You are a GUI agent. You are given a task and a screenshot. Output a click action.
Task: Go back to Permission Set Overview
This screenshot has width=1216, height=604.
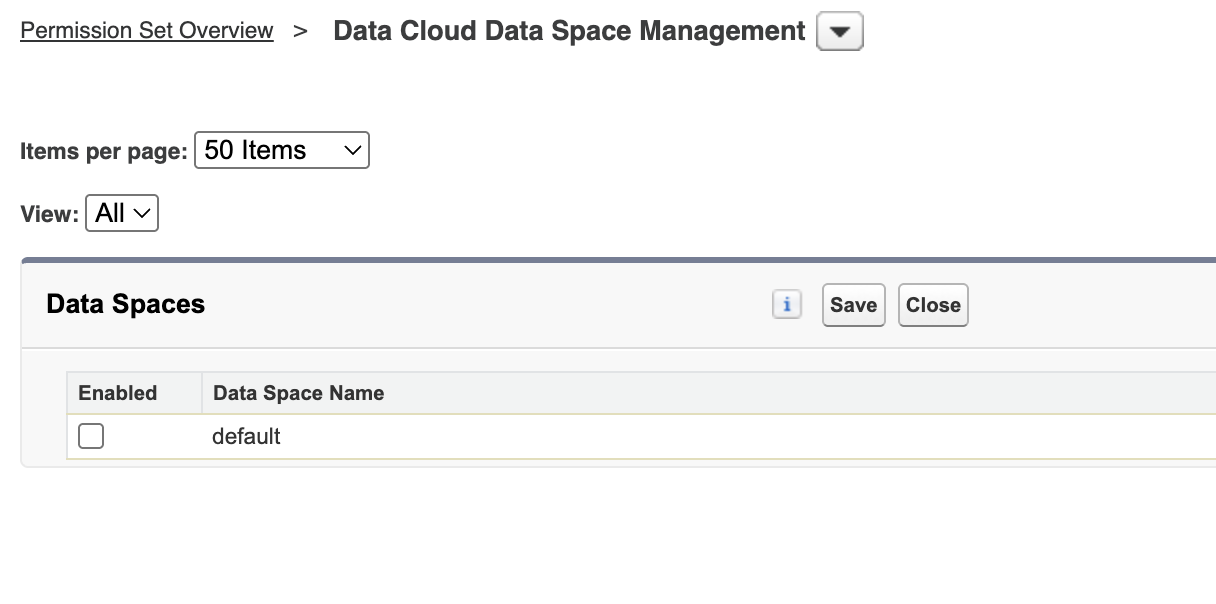(147, 30)
